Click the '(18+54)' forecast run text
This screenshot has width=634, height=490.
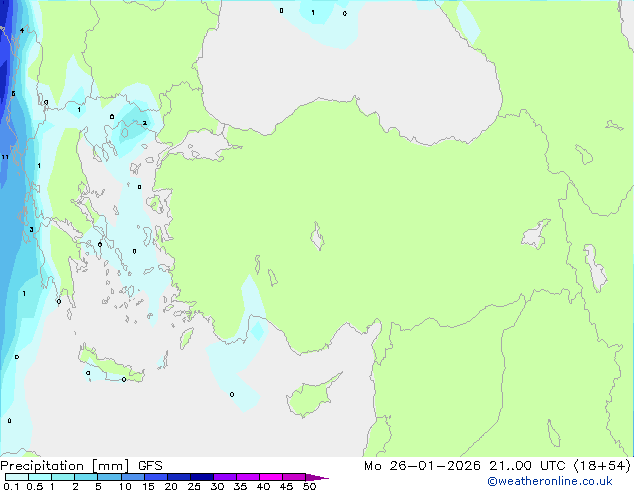602,466
